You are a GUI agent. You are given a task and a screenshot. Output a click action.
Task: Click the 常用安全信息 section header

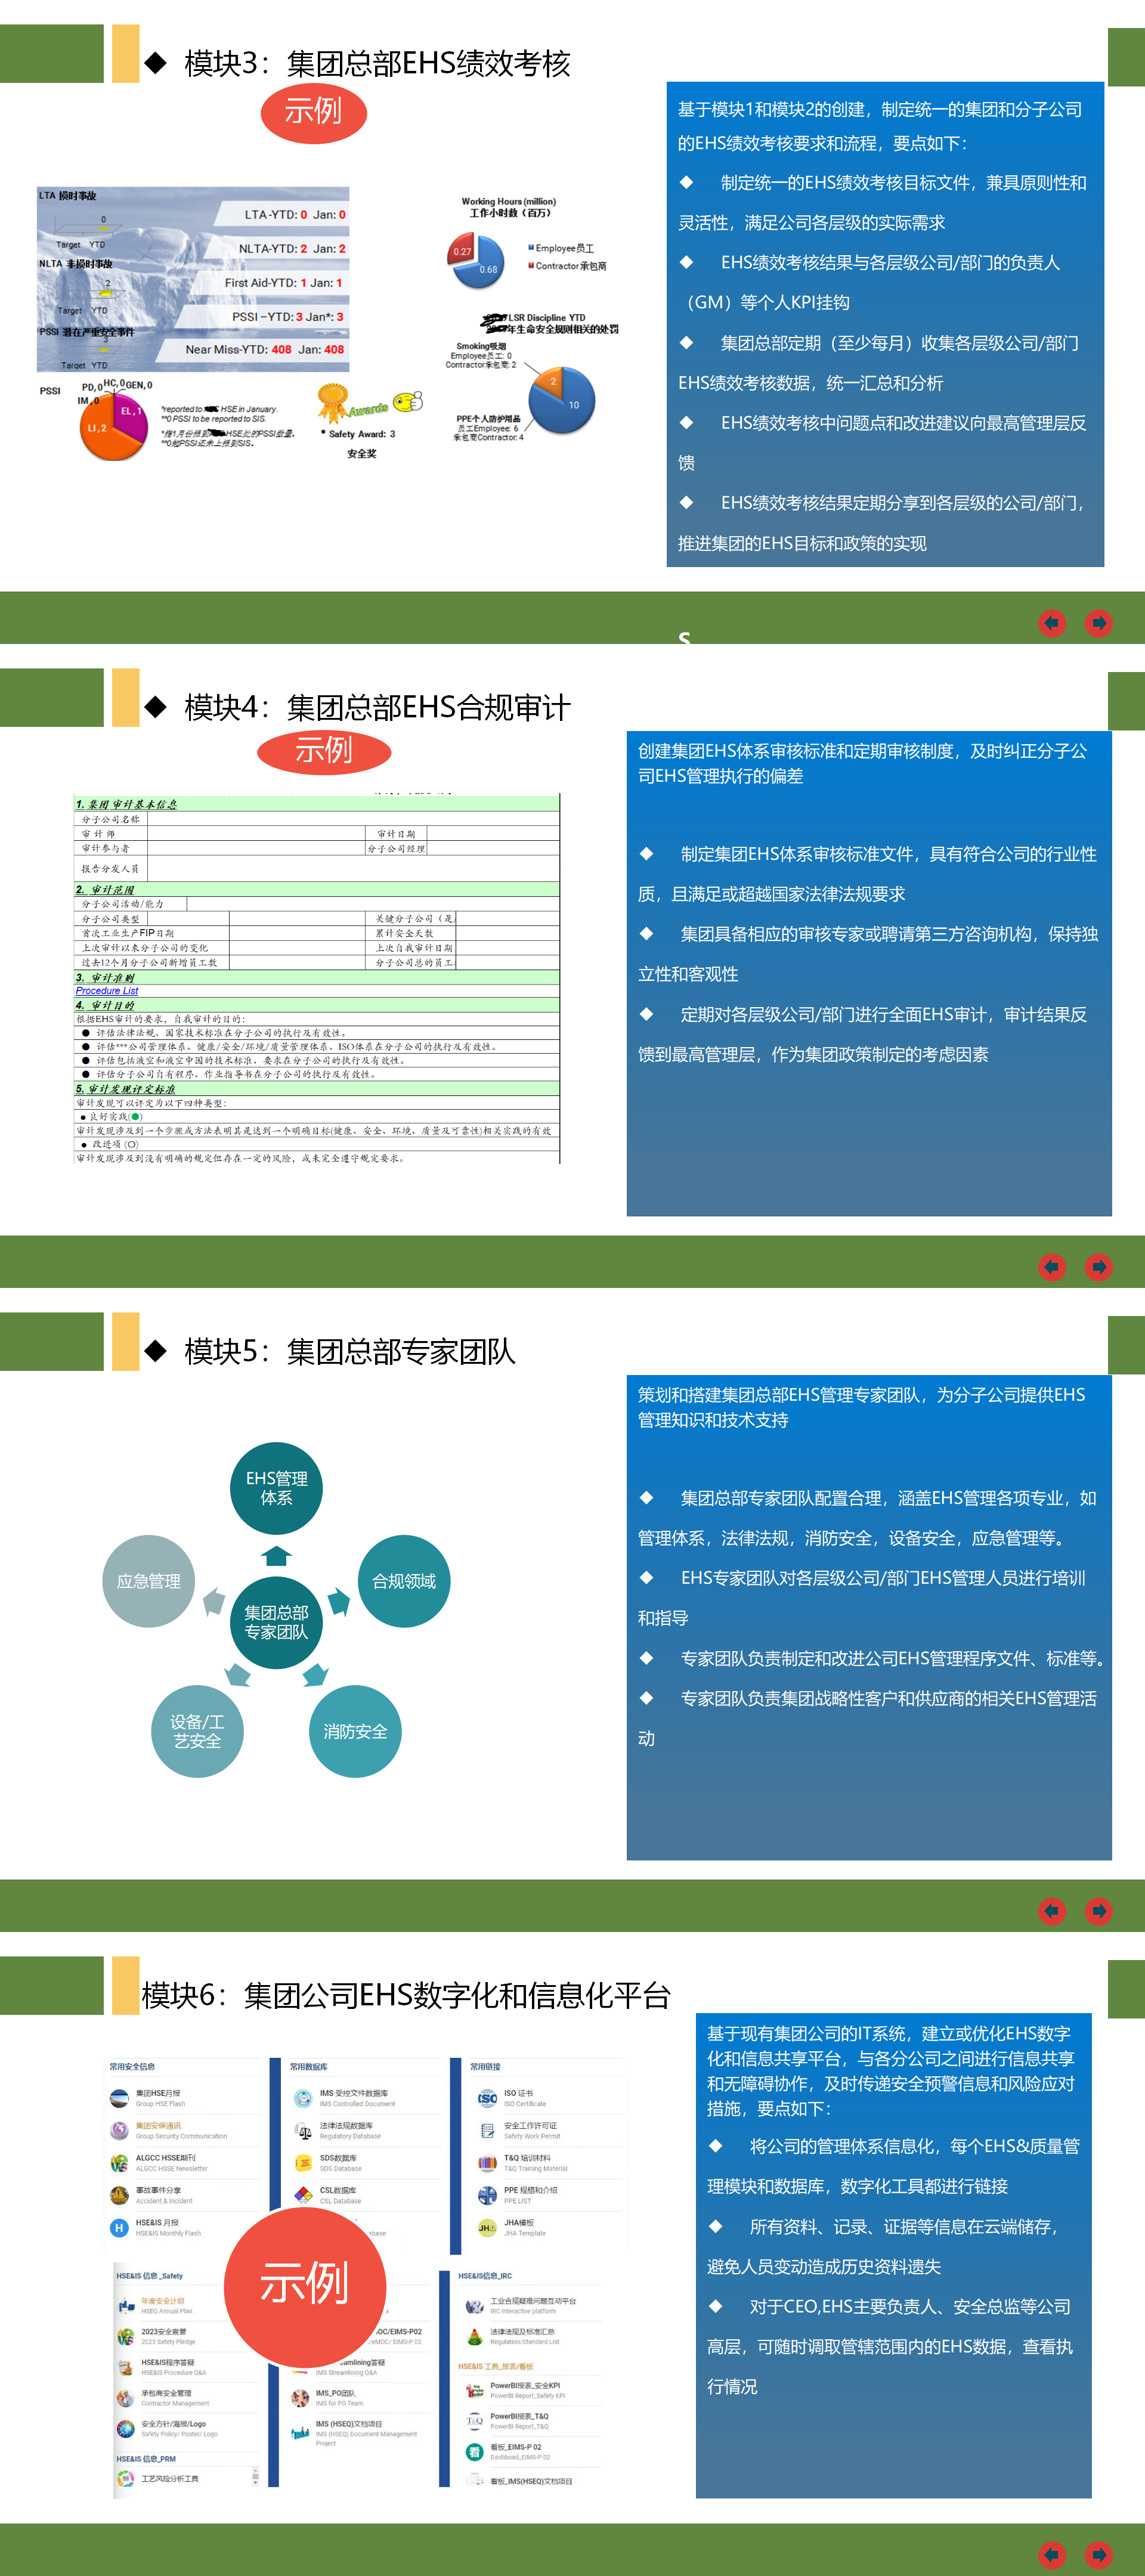132,2067
